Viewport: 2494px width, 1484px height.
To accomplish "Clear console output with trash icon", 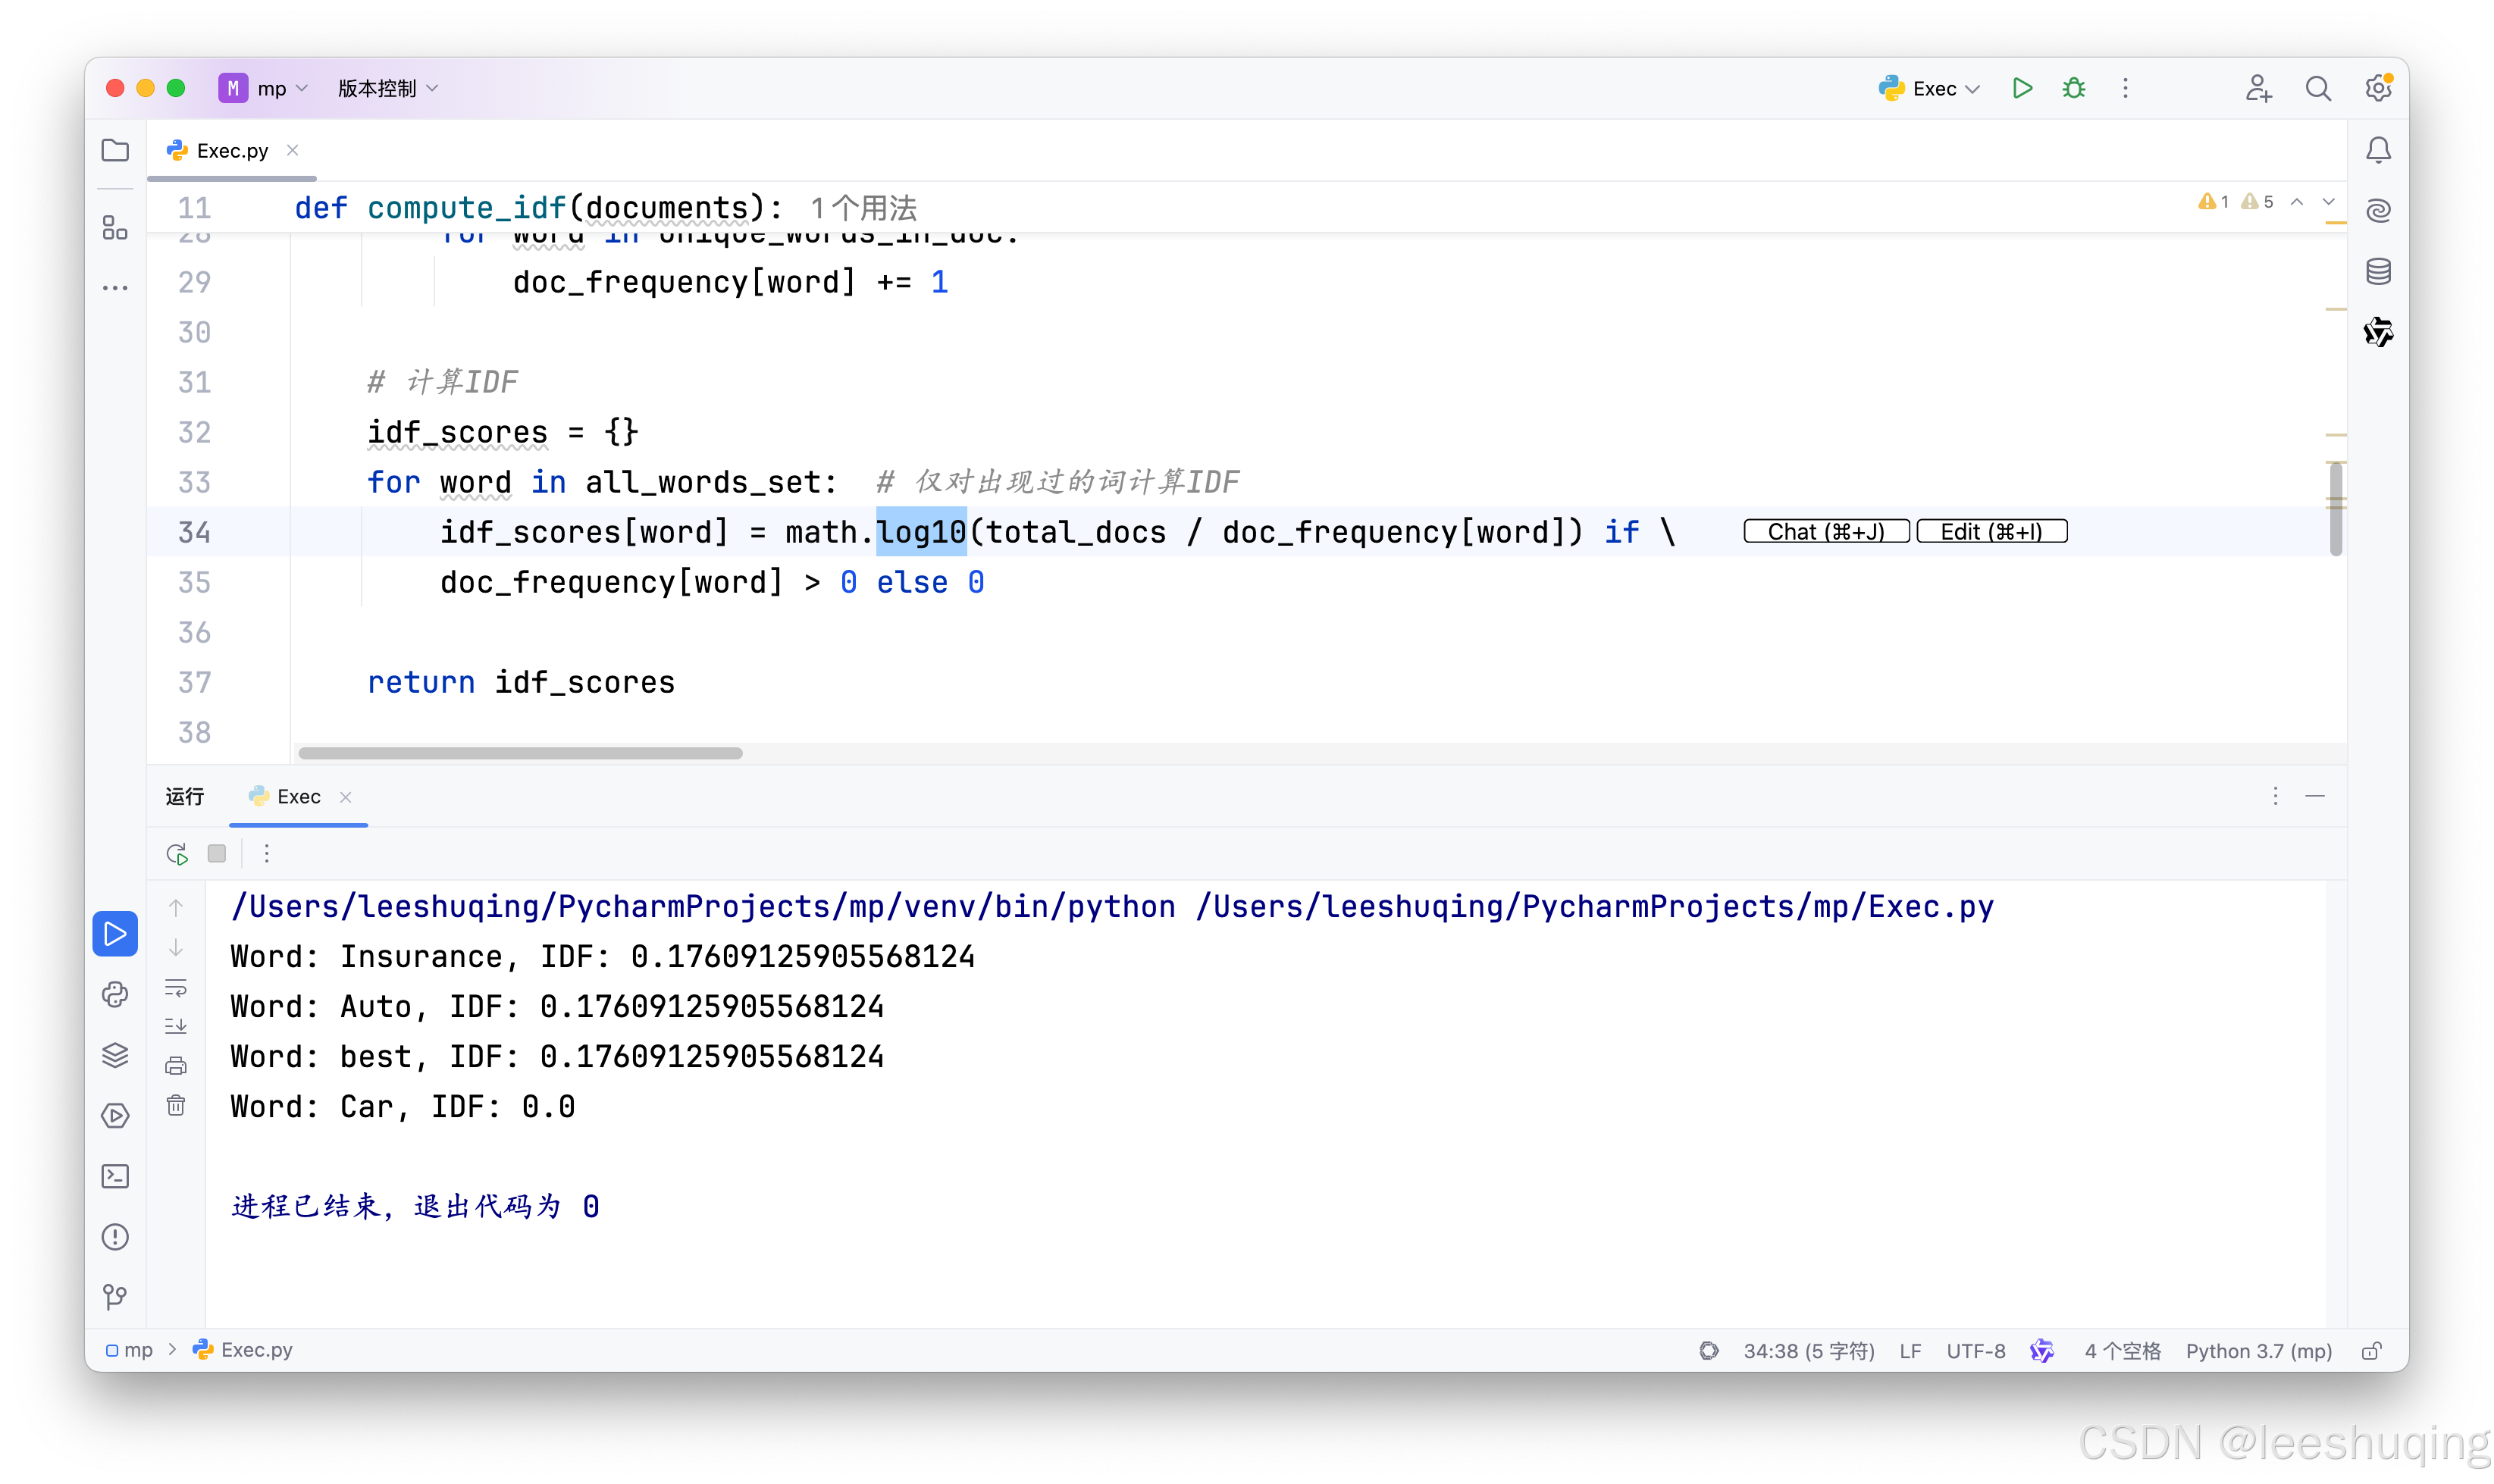I will coord(176,1105).
